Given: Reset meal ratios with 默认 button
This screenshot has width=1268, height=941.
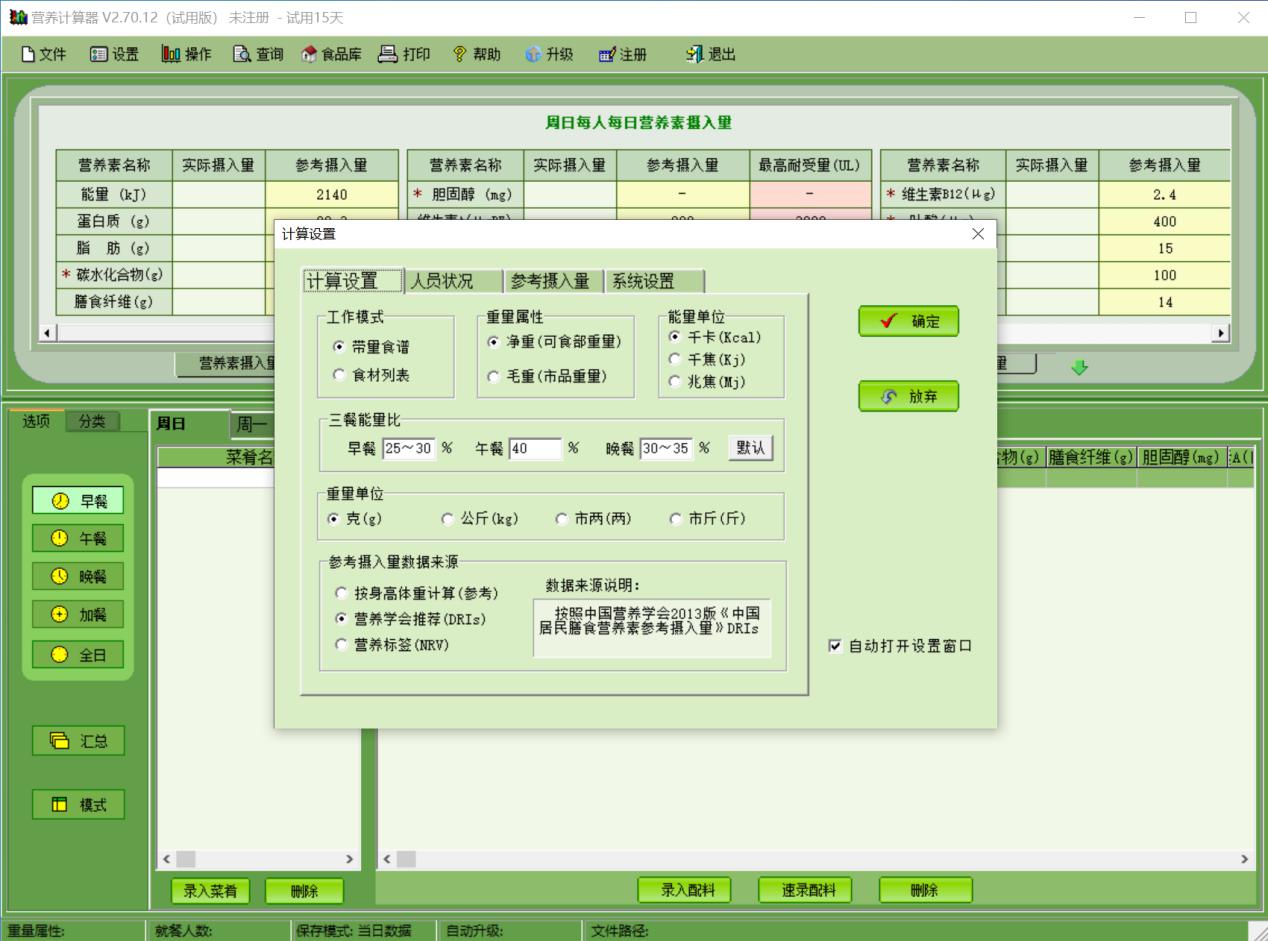Looking at the screenshot, I should tap(750, 449).
